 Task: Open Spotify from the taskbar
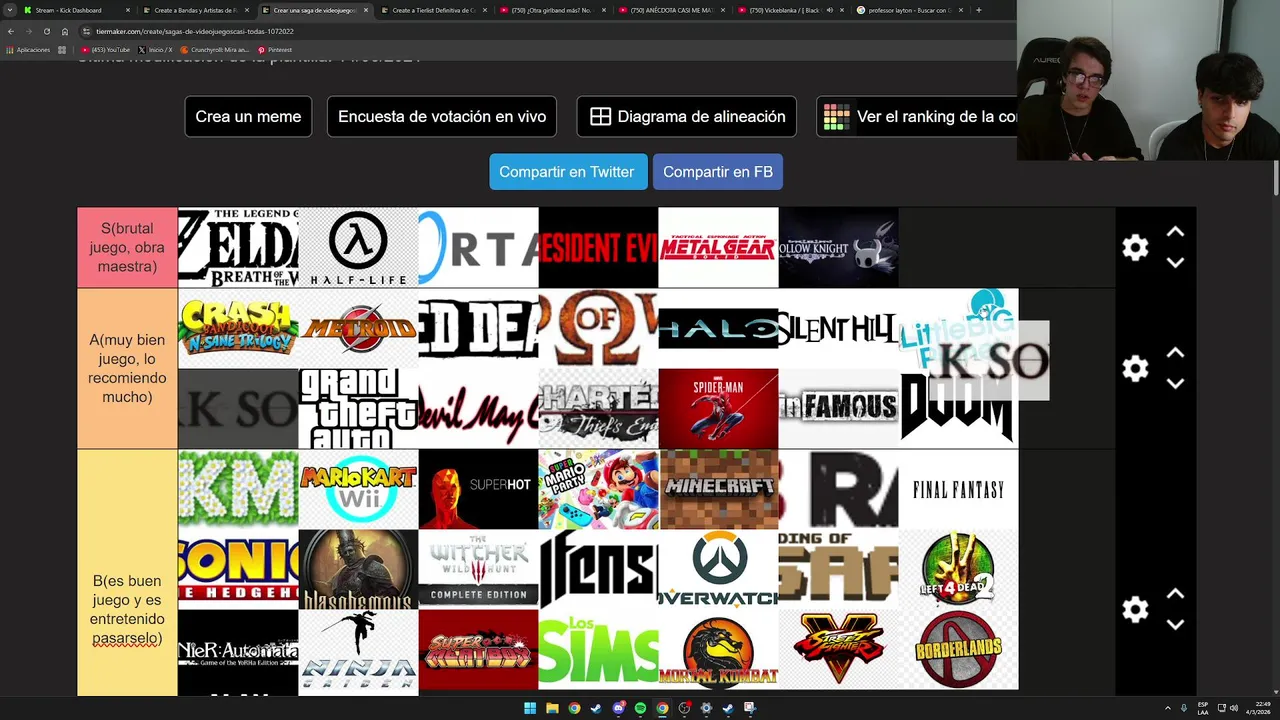click(640, 708)
